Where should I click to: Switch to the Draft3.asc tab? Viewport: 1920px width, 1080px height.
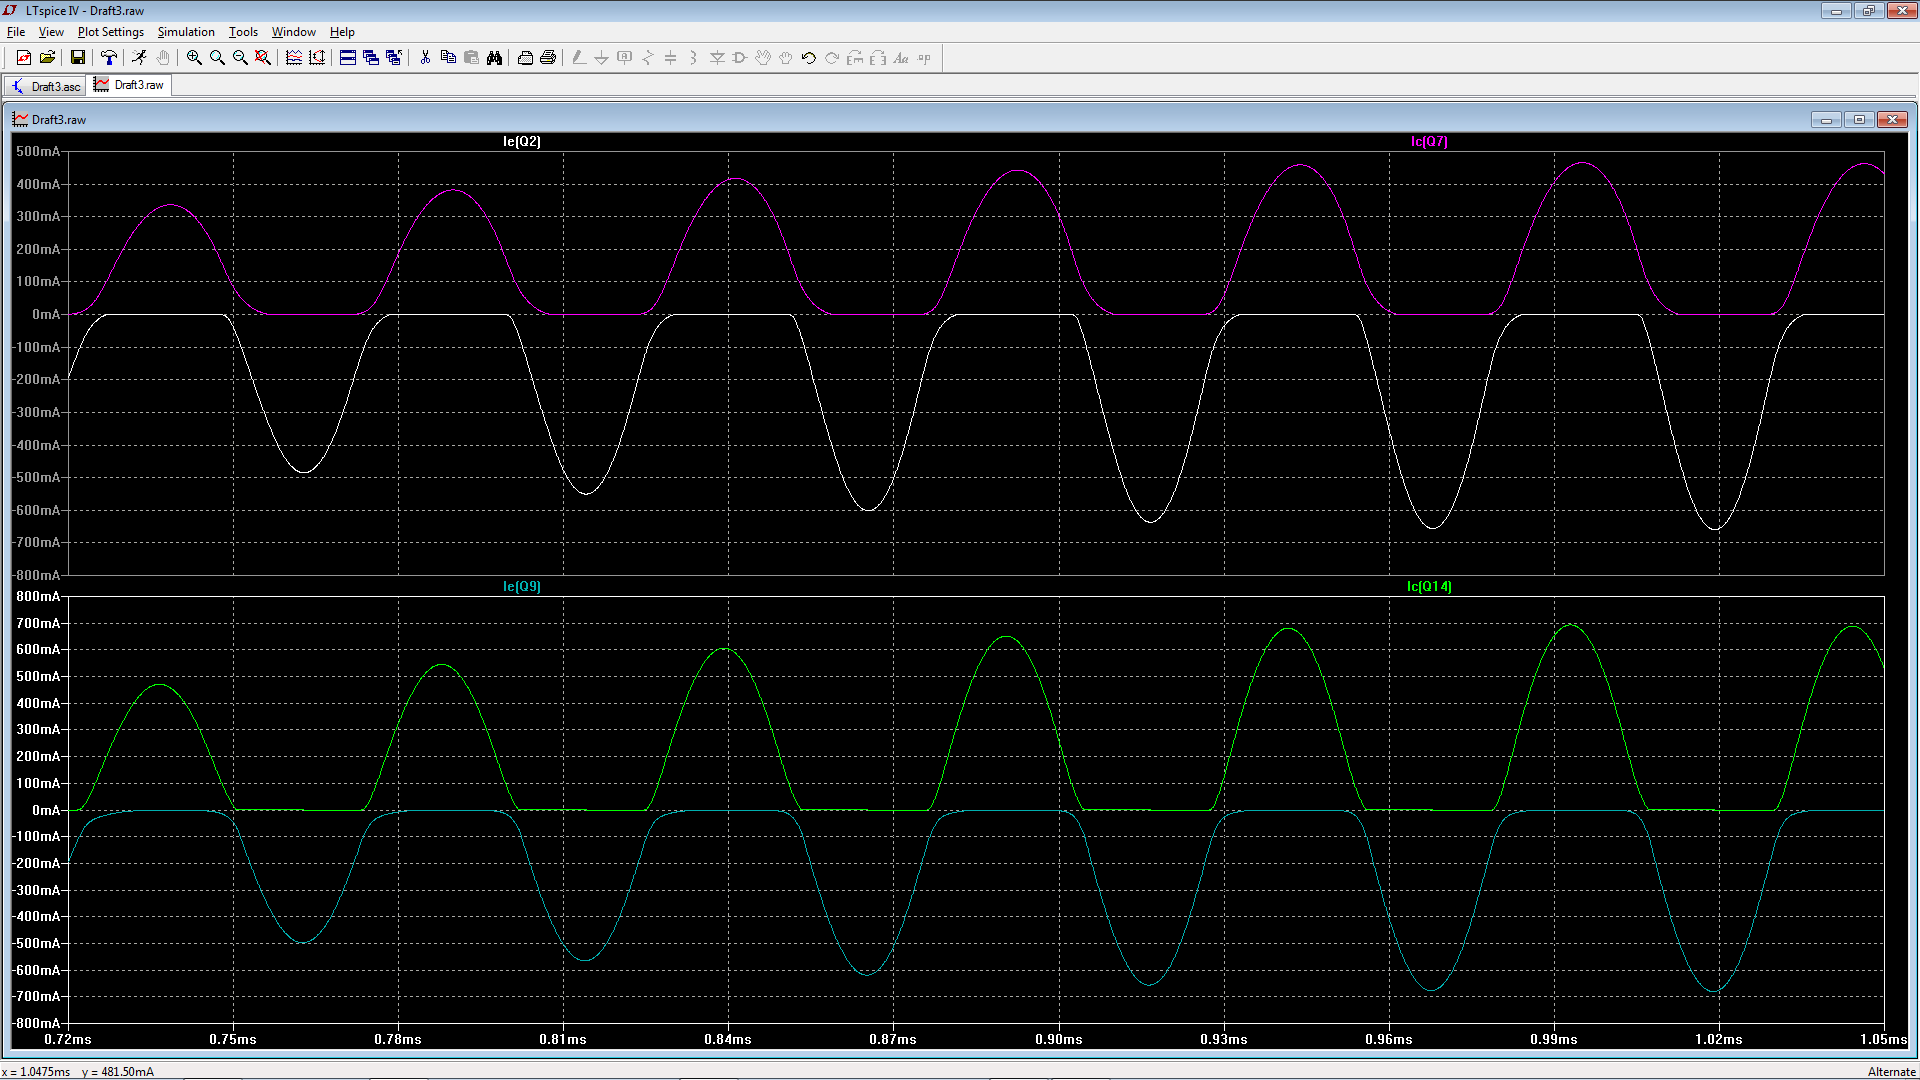46,86
